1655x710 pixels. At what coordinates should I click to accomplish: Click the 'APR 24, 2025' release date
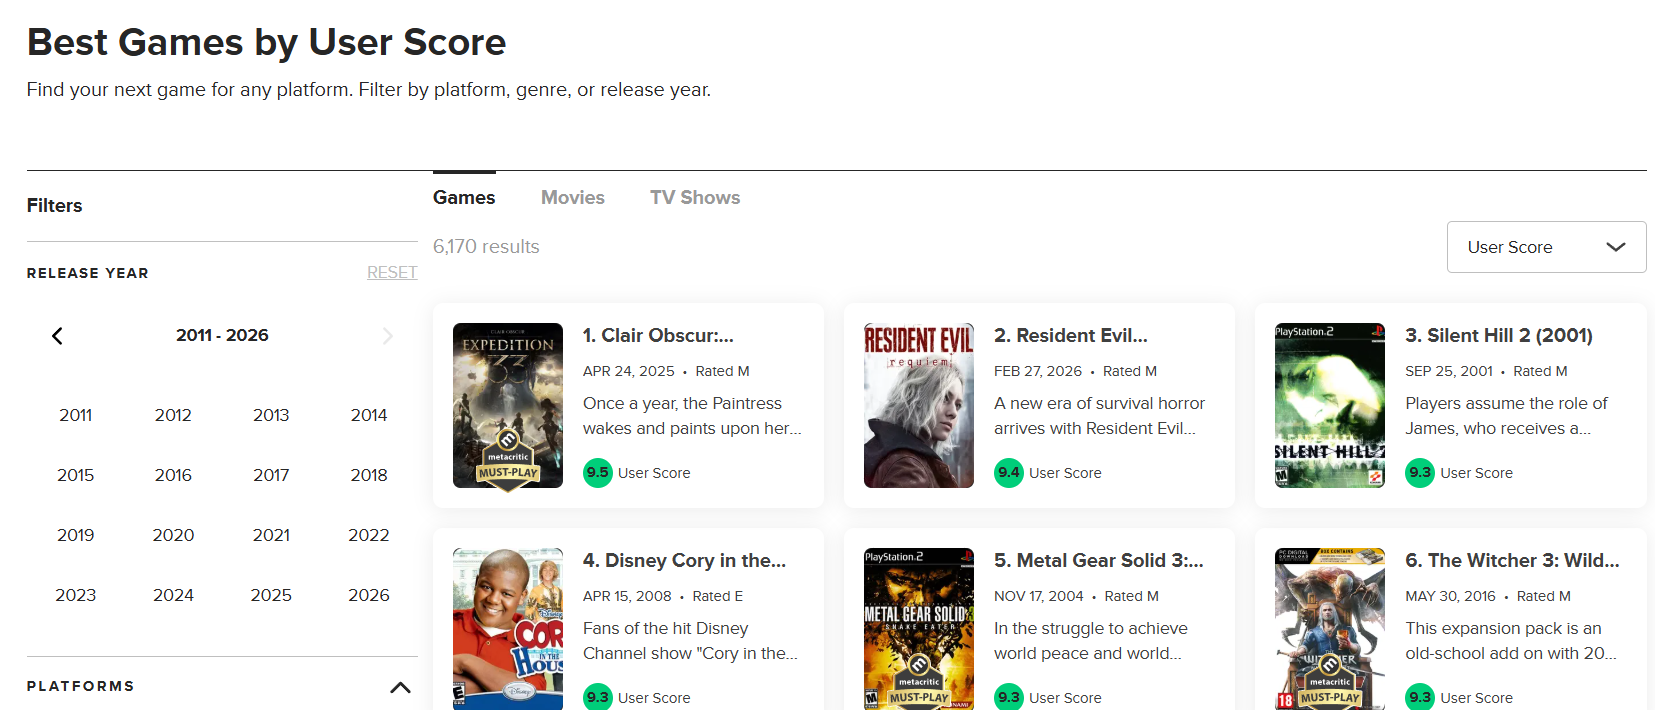pyautogui.click(x=629, y=371)
